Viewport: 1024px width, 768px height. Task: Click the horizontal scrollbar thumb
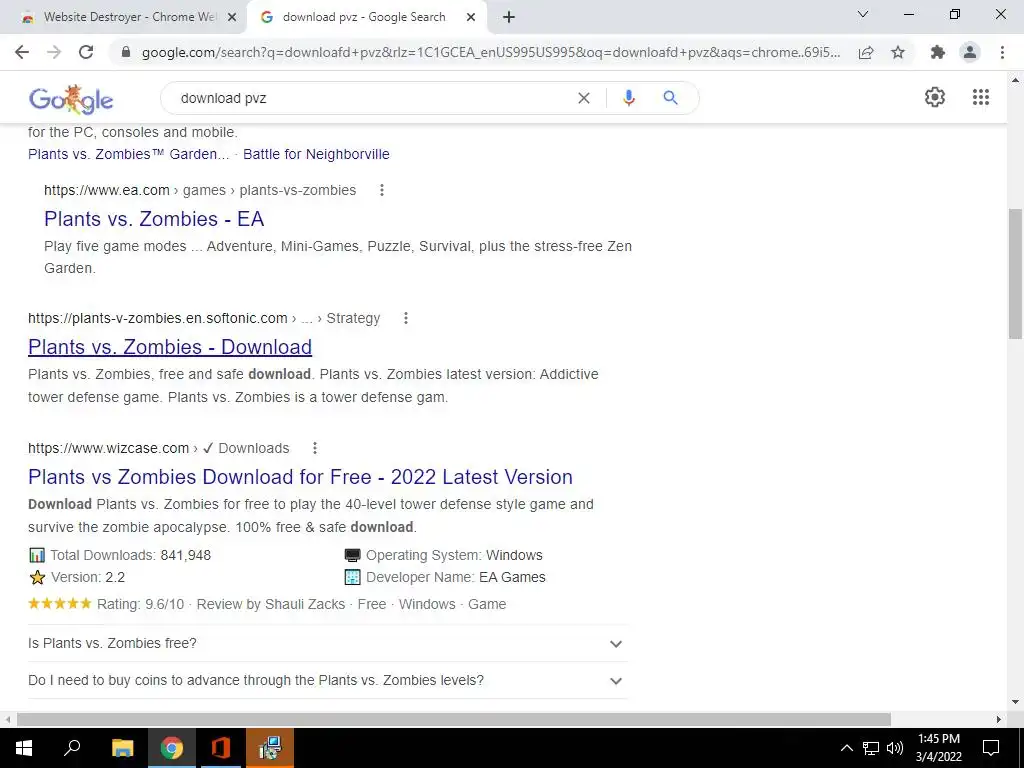click(454, 719)
